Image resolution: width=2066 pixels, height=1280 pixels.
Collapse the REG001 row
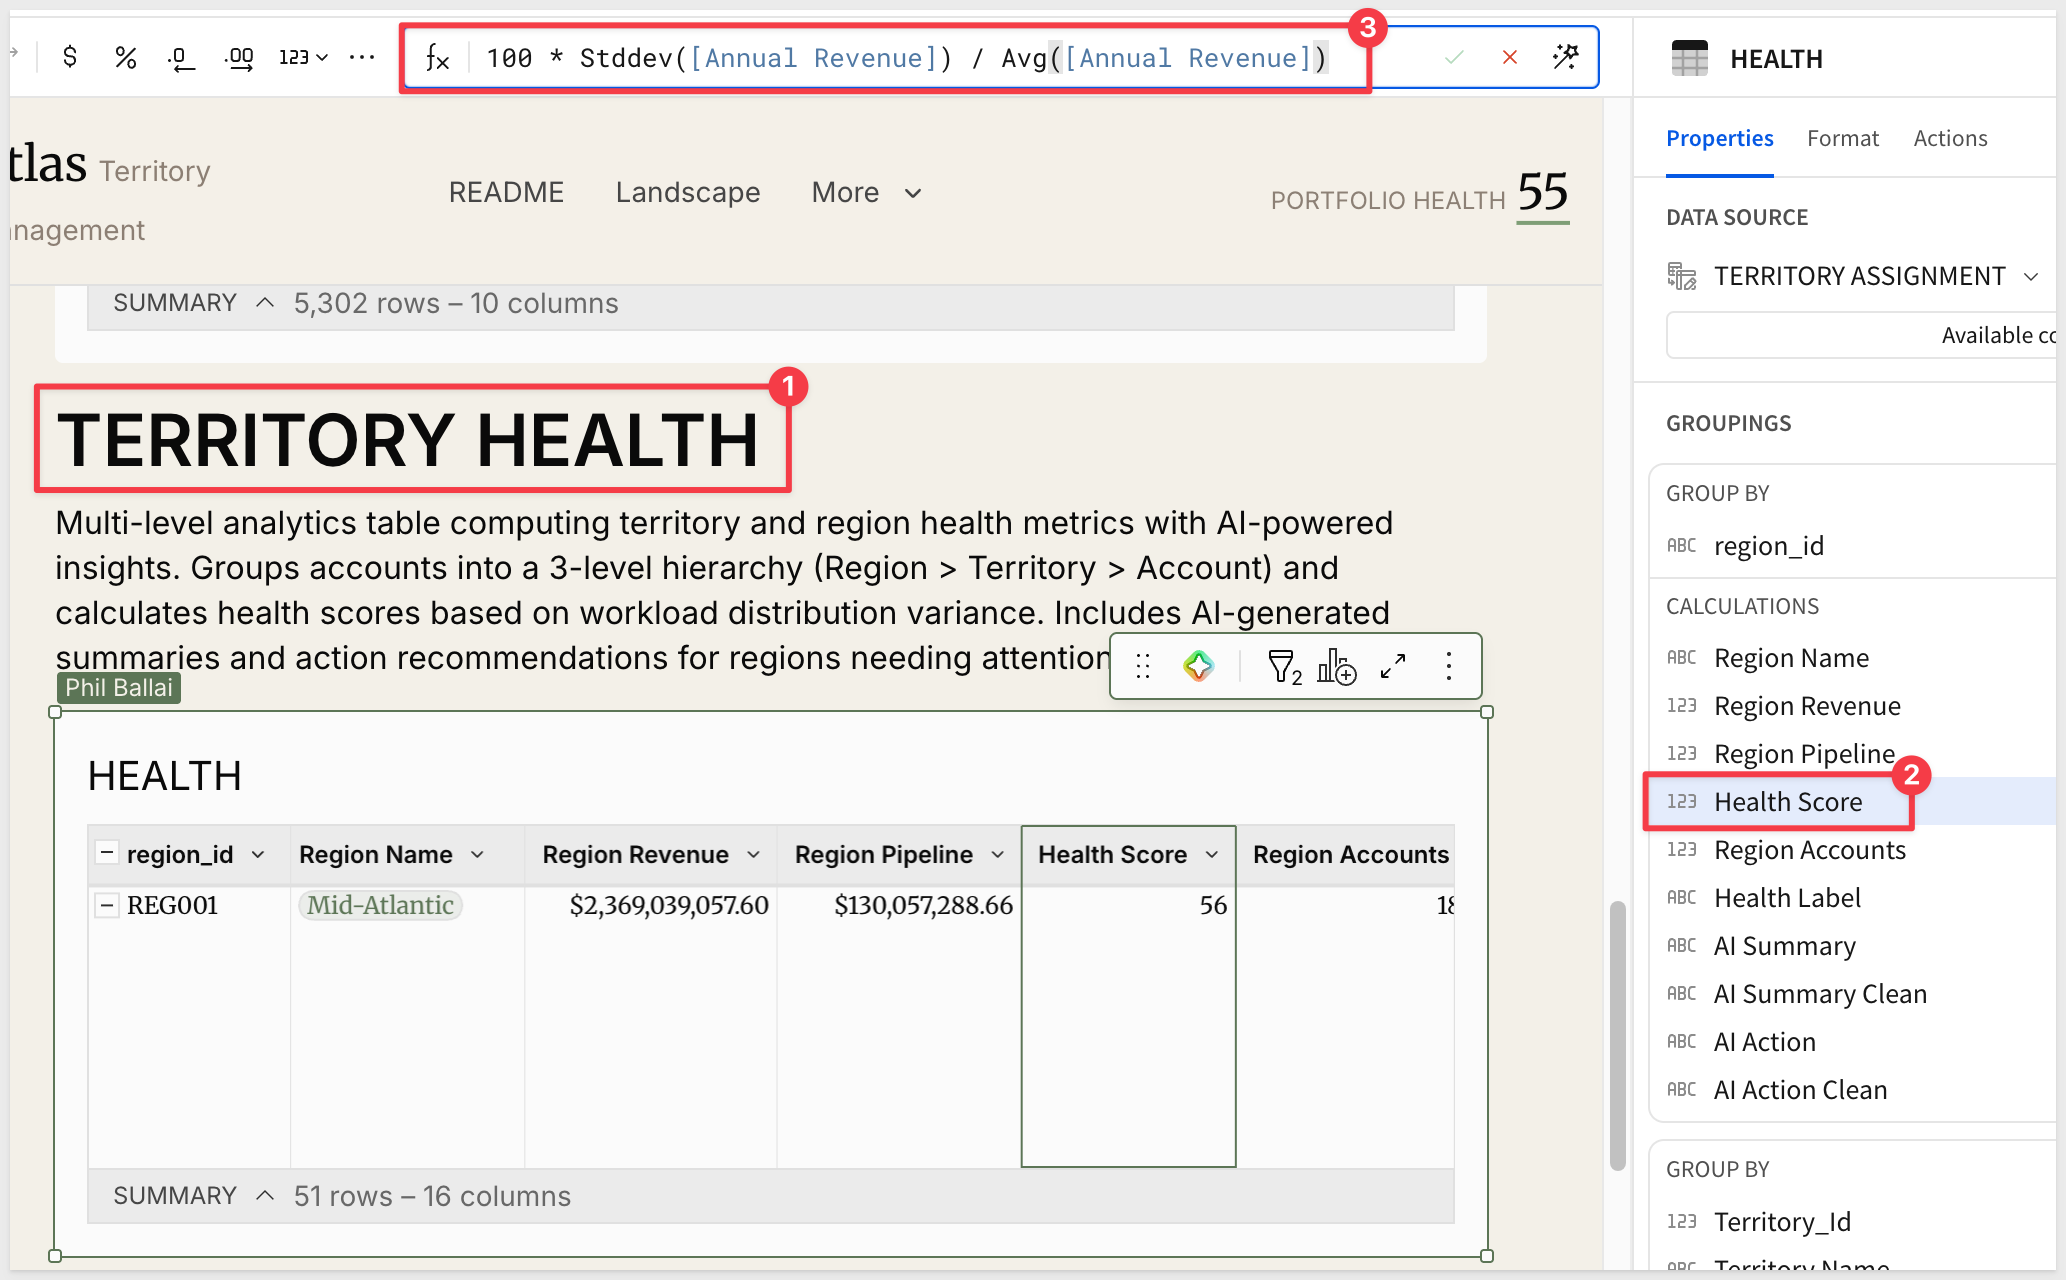[x=106, y=905]
